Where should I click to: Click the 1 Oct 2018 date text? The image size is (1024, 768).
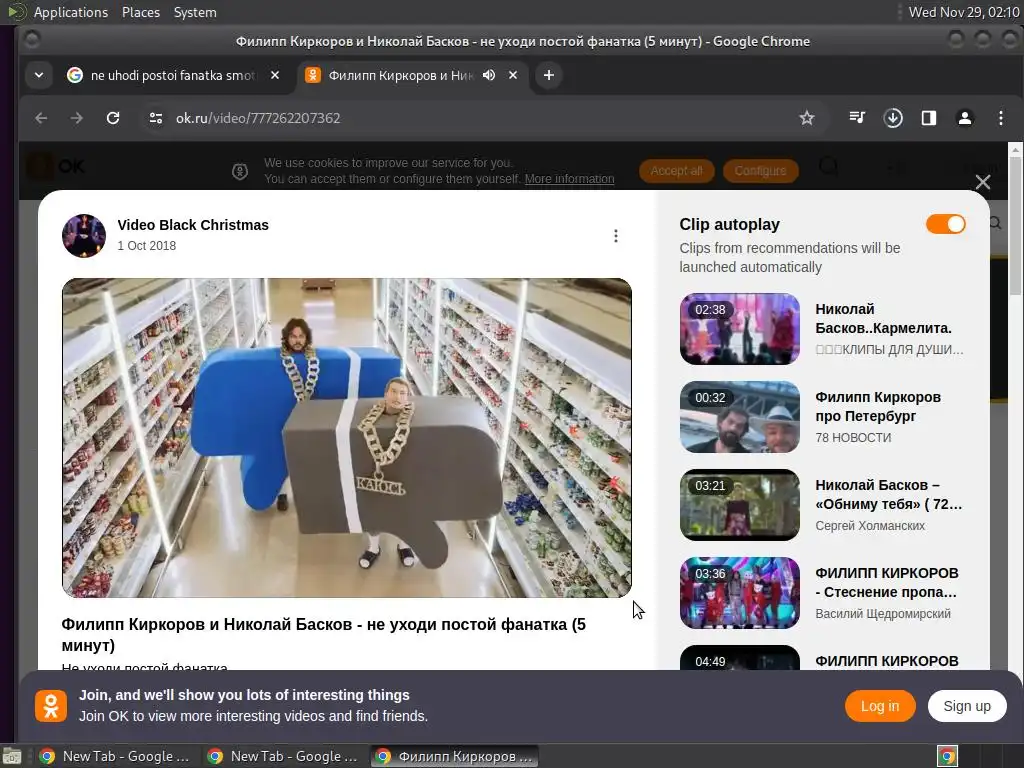(146, 246)
